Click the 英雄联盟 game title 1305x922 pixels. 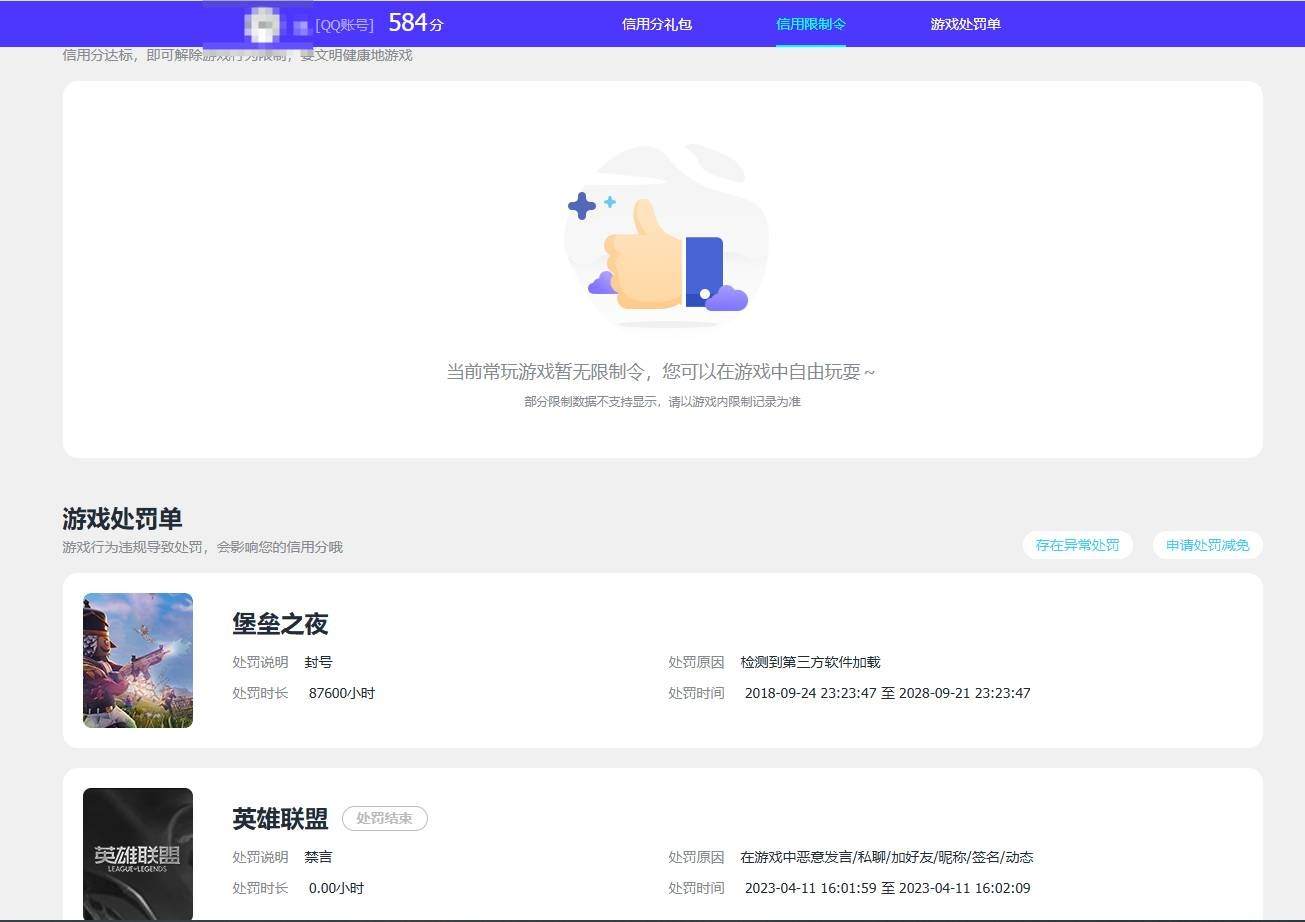[x=280, y=819]
